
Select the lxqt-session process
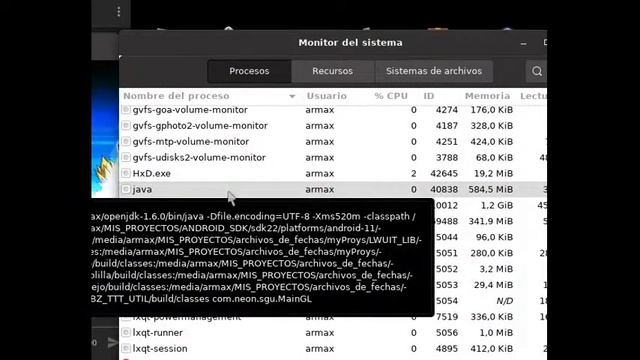[x=333, y=349]
